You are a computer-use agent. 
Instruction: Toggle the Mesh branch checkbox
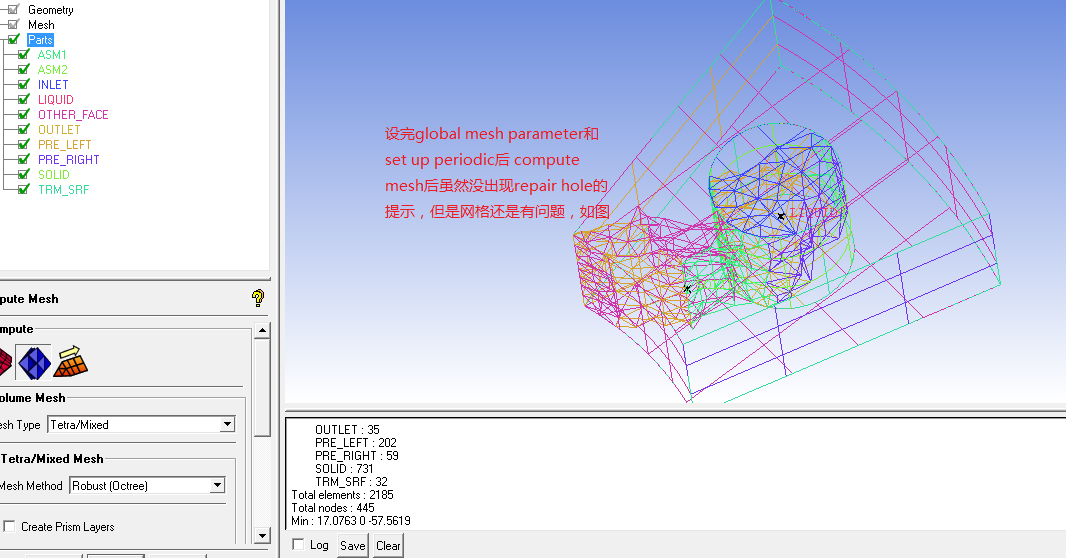coord(13,25)
